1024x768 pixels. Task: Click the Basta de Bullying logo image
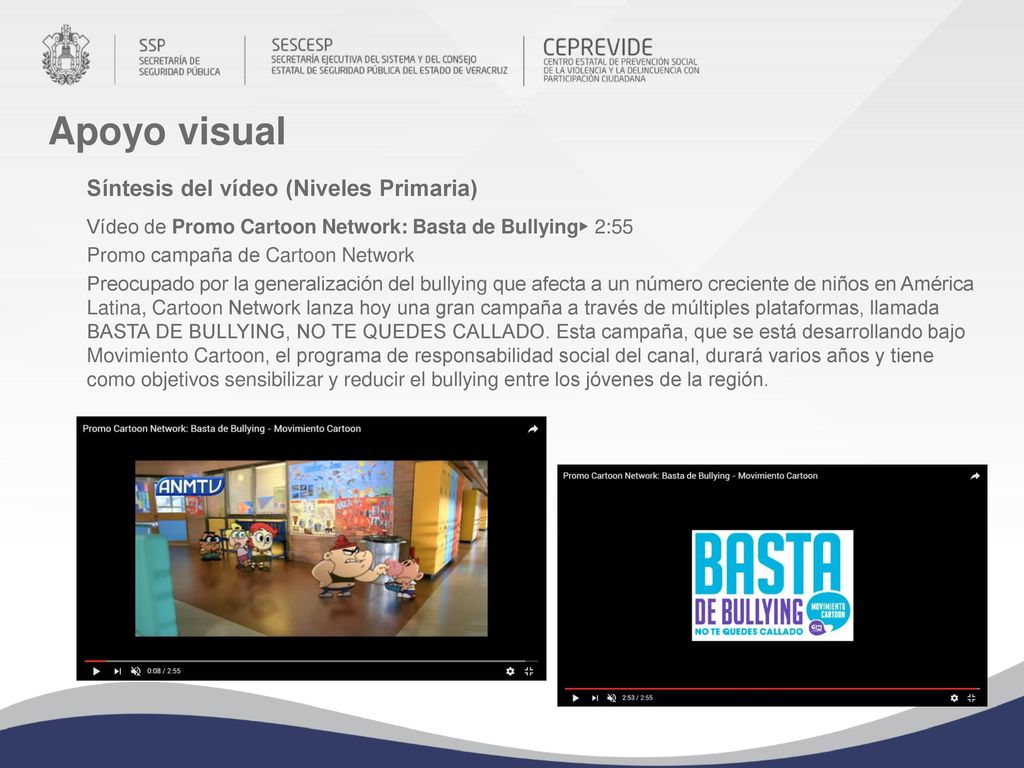click(x=773, y=585)
